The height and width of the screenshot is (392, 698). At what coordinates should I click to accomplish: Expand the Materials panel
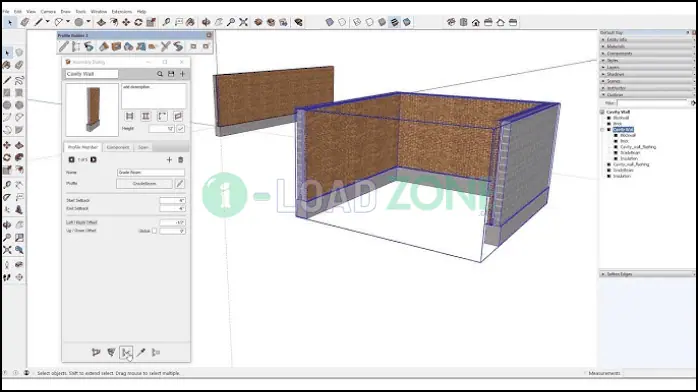point(646,46)
